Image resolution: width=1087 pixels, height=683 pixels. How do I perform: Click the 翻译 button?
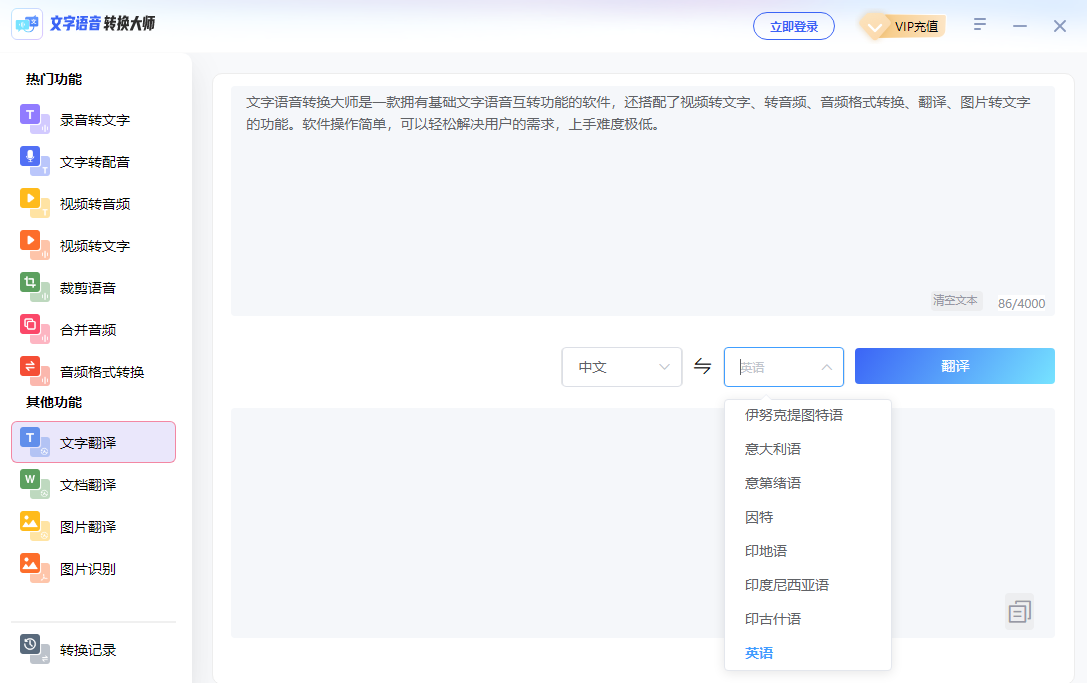[x=954, y=366]
